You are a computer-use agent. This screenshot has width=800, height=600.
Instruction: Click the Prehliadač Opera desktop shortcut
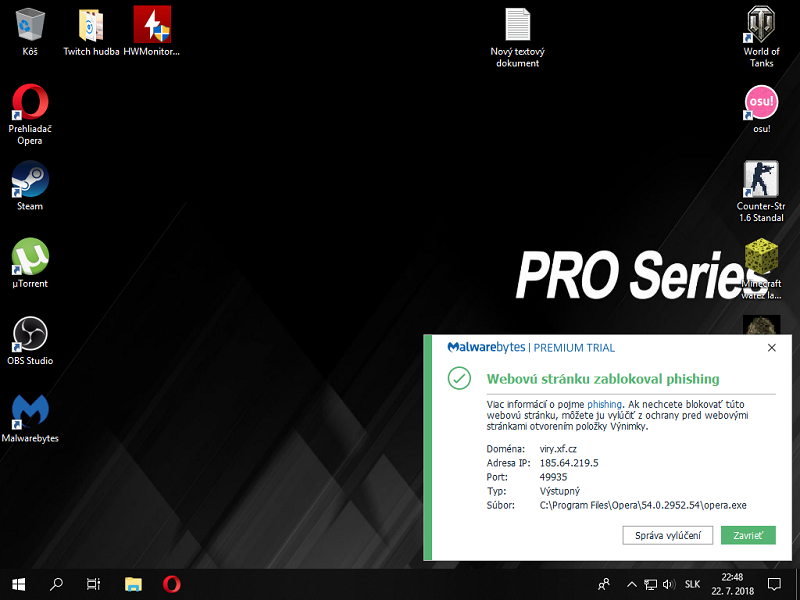tap(30, 114)
